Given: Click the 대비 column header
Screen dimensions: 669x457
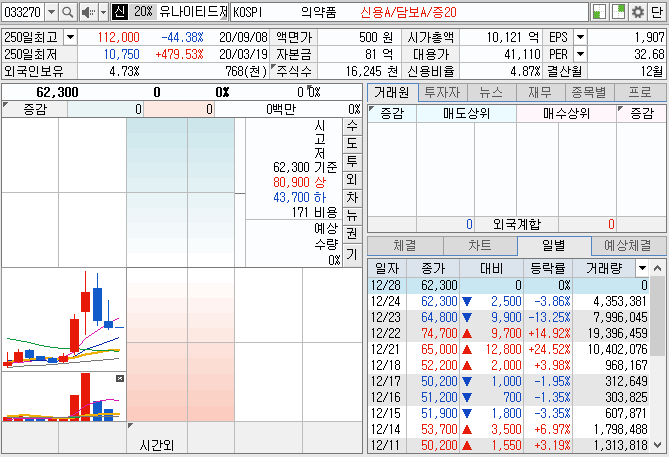Looking at the screenshot, I should pos(492,268).
